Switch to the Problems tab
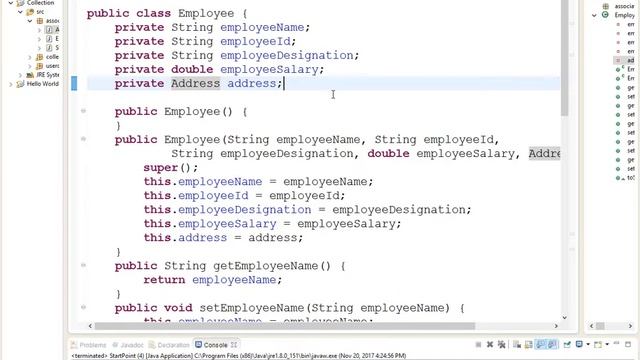The image size is (640, 360). [x=89, y=345]
